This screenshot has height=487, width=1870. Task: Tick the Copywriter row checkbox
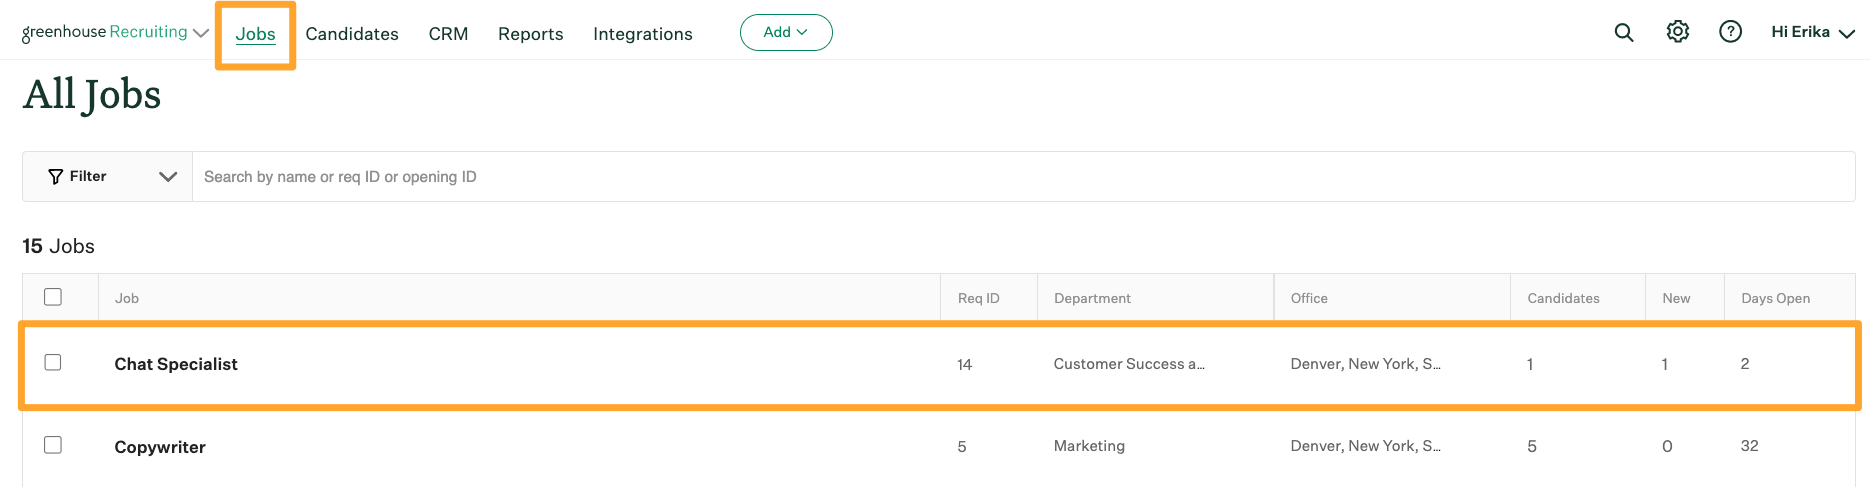pyautogui.click(x=53, y=445)
